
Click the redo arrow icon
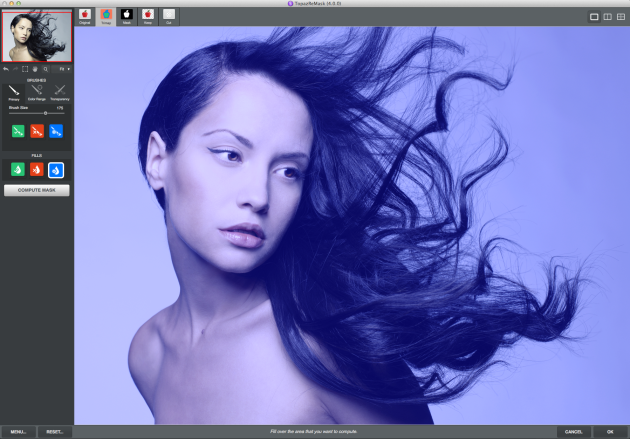[15, 69]
